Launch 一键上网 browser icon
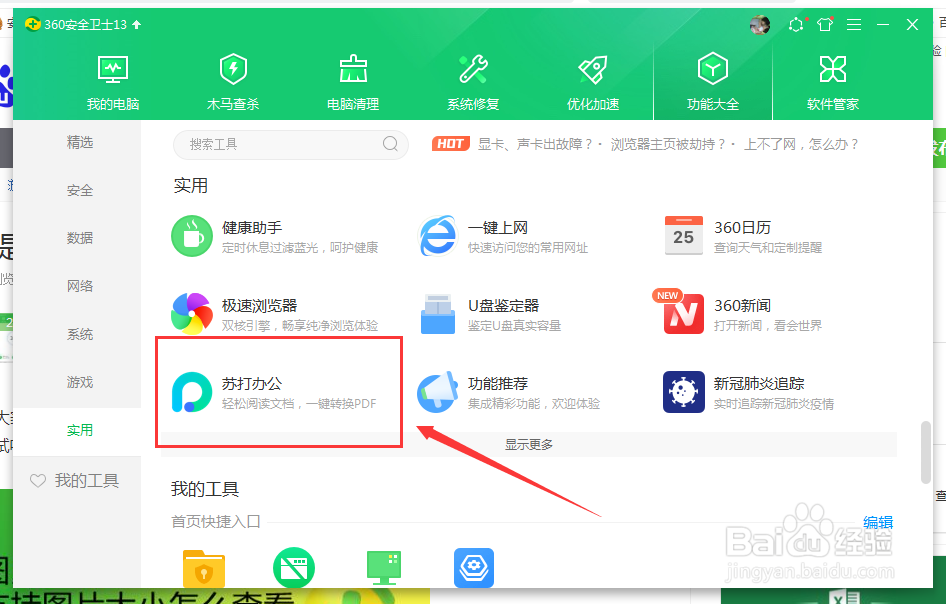Viewport: 946px width, 604px height. [x=438, y=236]
